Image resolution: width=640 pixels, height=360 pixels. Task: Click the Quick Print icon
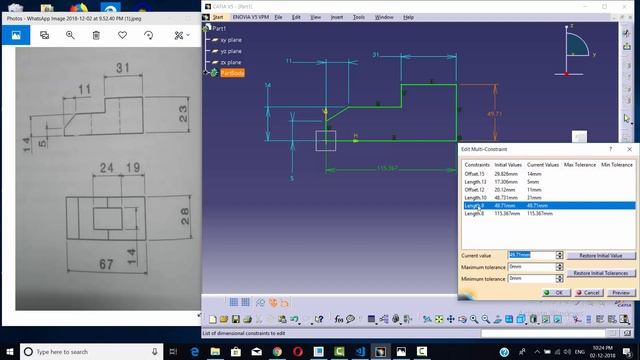(247, 319)
